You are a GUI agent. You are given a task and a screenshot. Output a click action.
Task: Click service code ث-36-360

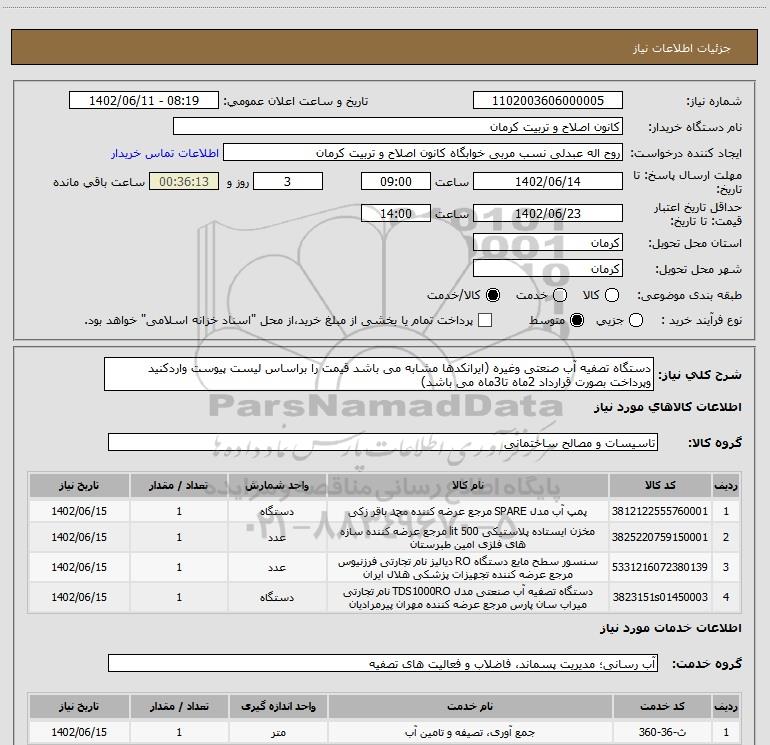[662, 732]
